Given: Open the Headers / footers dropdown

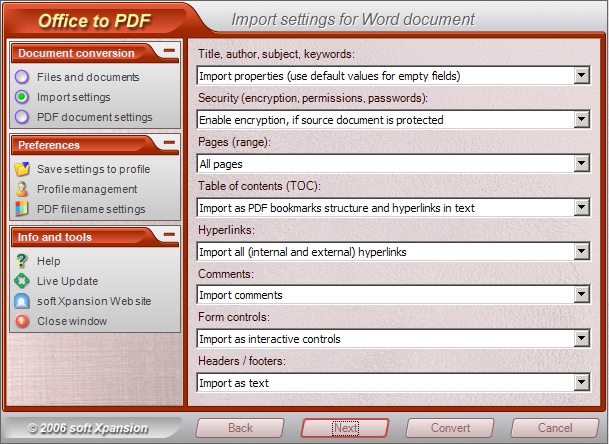Looking at the screenshot, I should 581,383.
